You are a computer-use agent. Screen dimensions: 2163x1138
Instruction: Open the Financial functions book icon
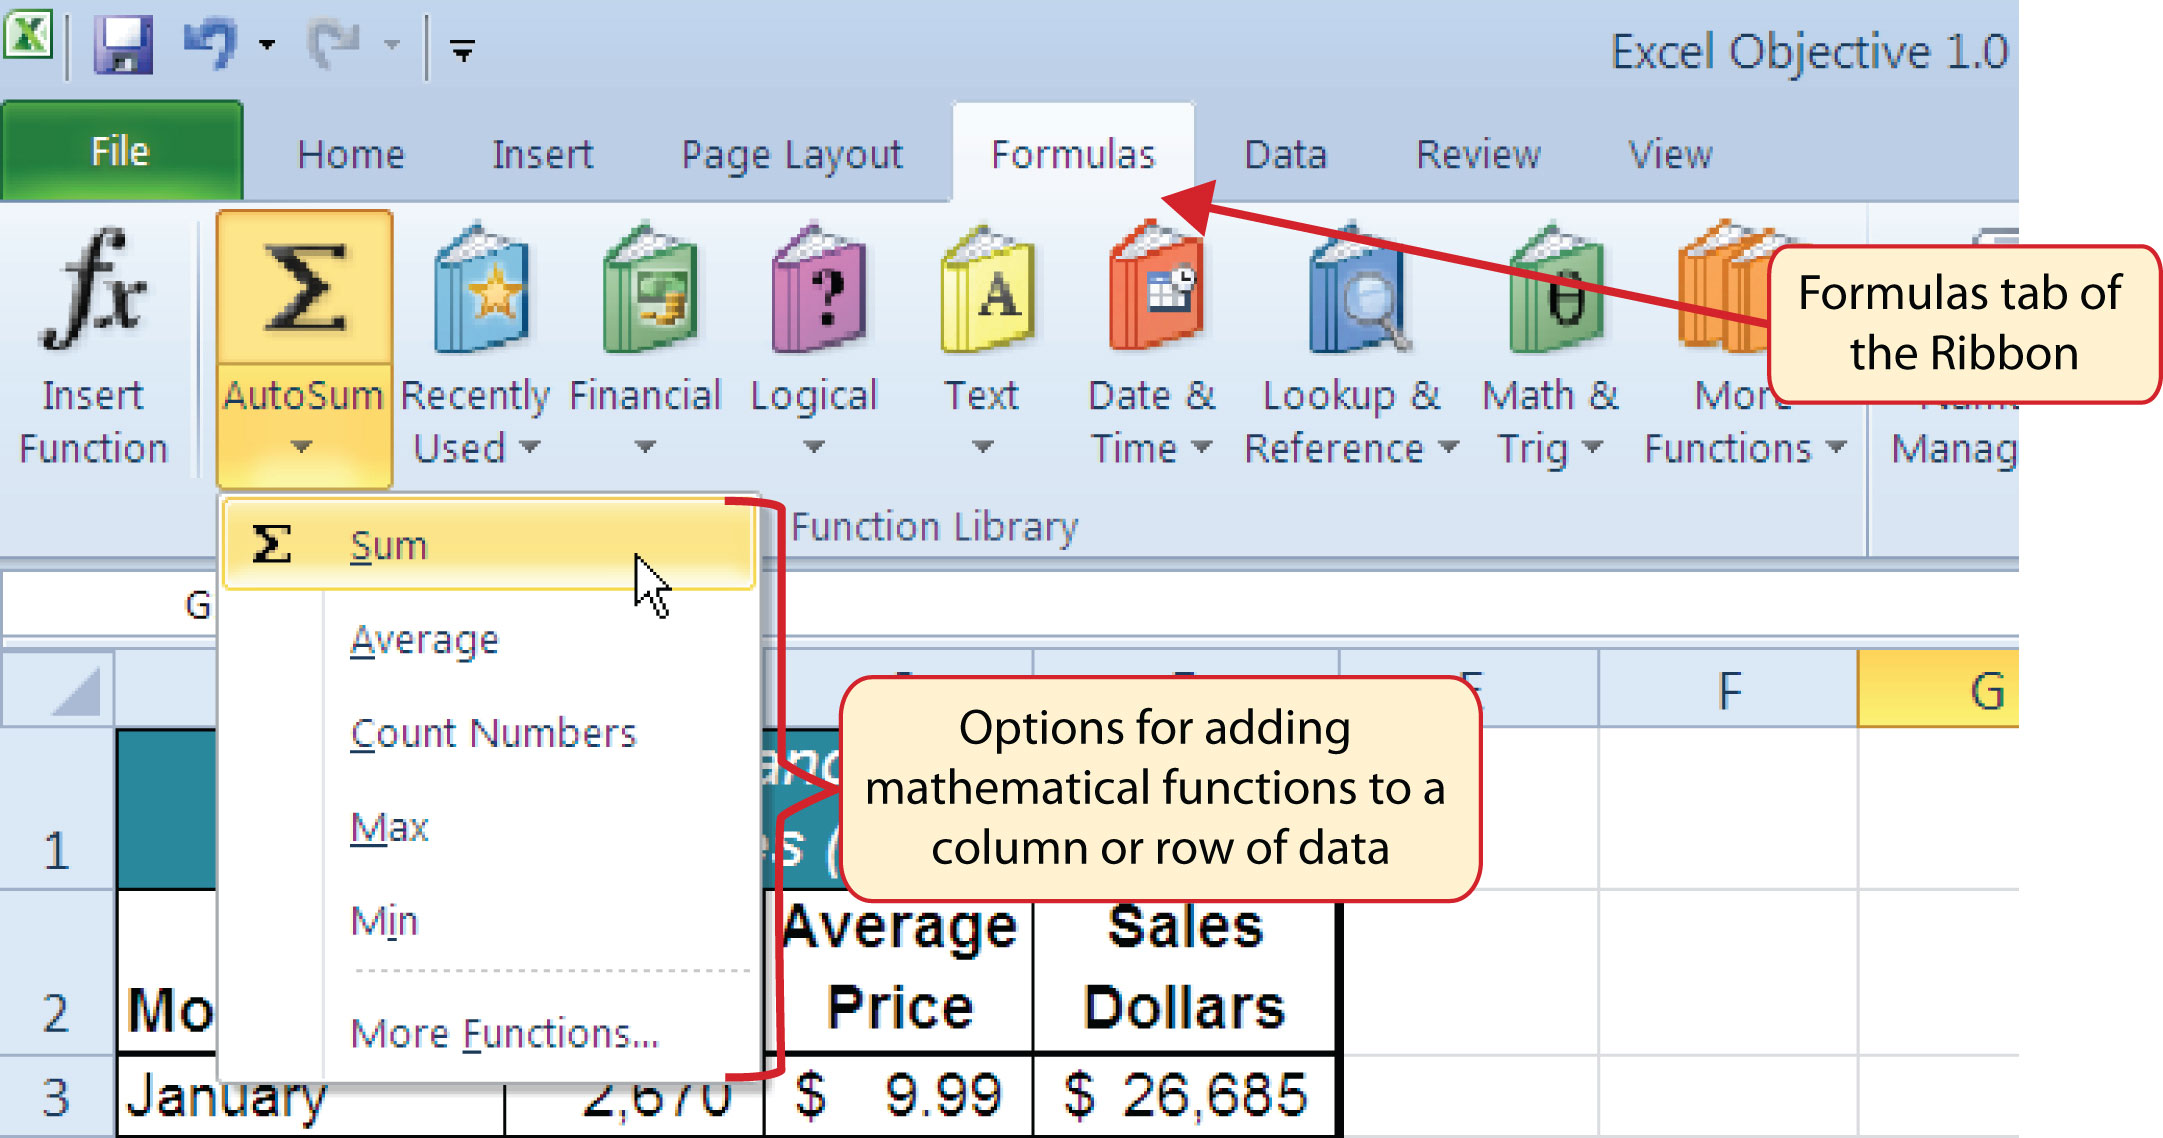pyautogui.click(x=647, y=289)
